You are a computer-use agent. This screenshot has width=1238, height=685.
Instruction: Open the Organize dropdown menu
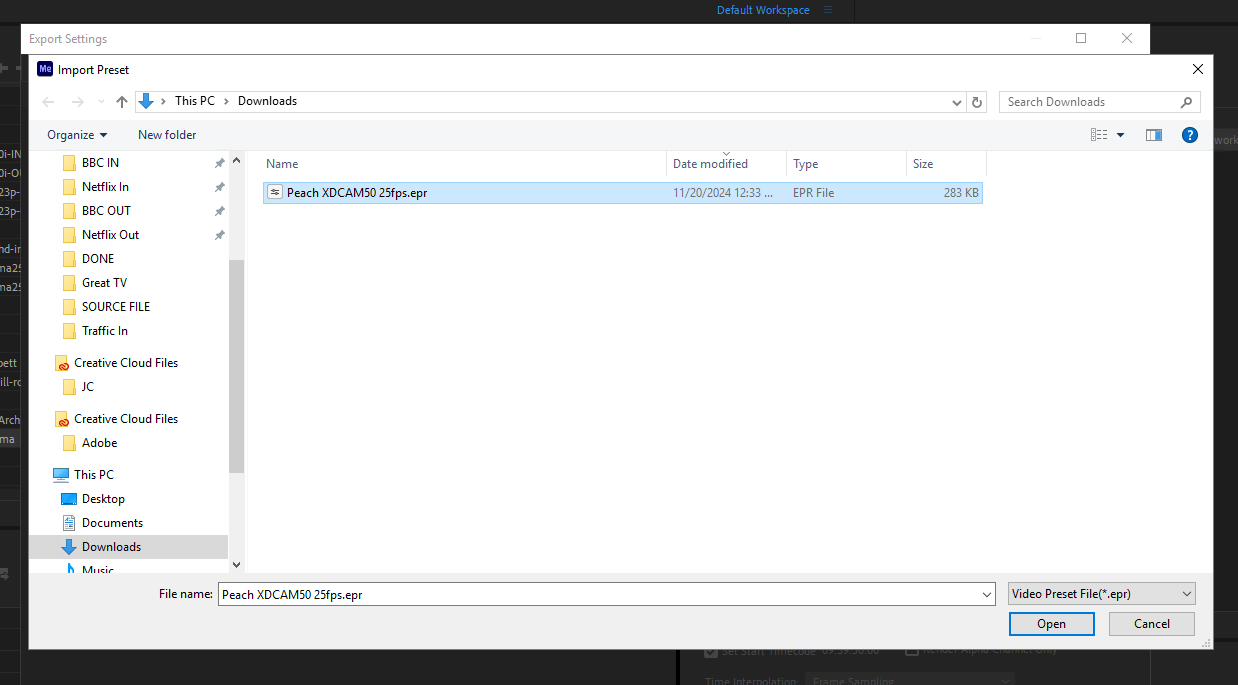point(77,135)
